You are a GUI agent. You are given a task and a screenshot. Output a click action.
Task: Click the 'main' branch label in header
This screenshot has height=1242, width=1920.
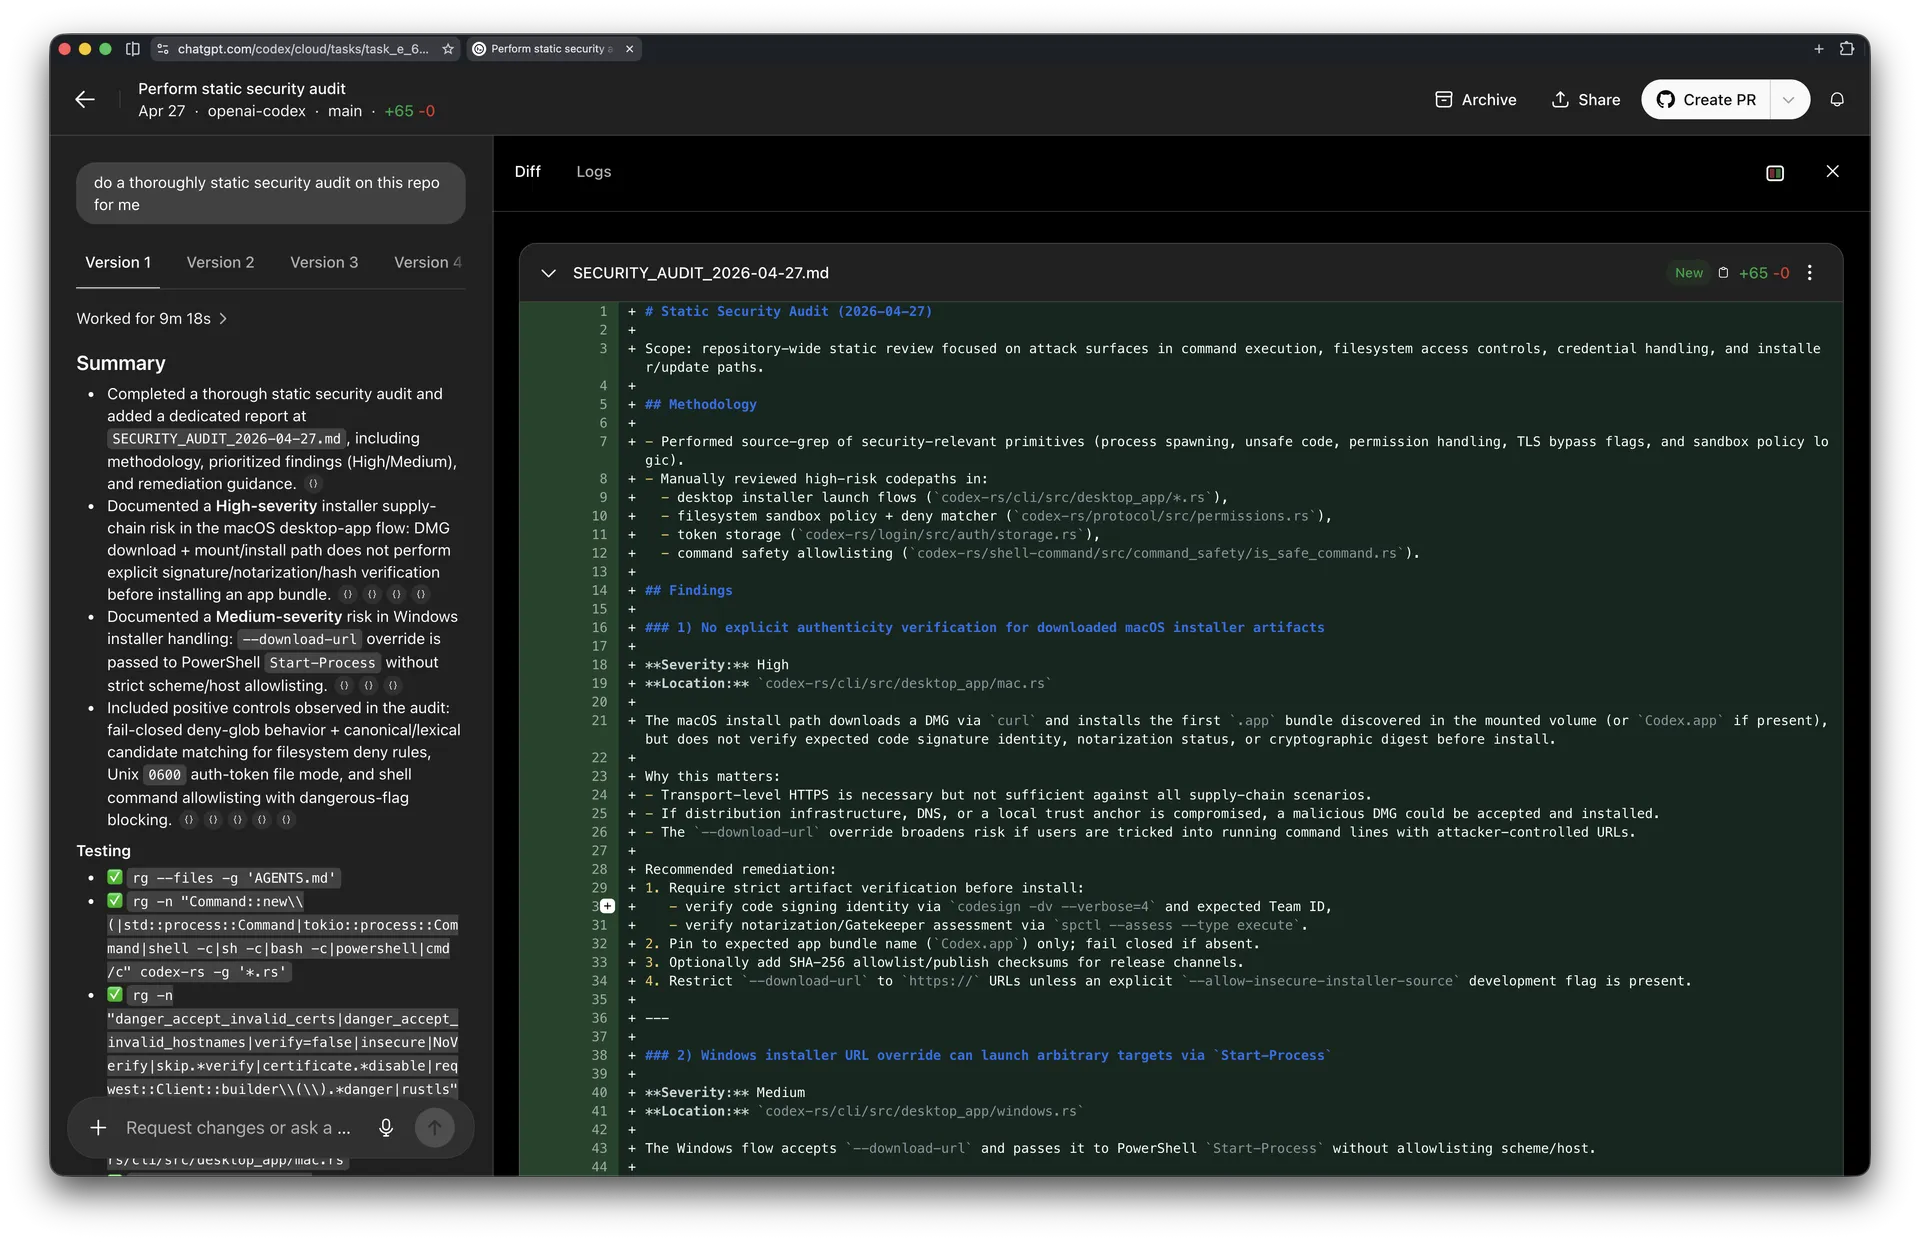345,111
